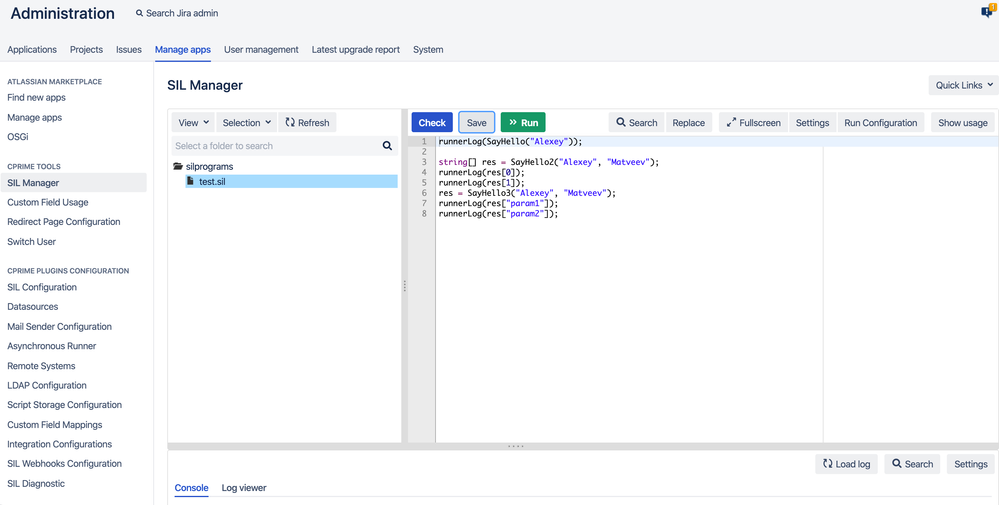Click the console Search button
The image size is (999, 505).
click(x=912, y=464)
